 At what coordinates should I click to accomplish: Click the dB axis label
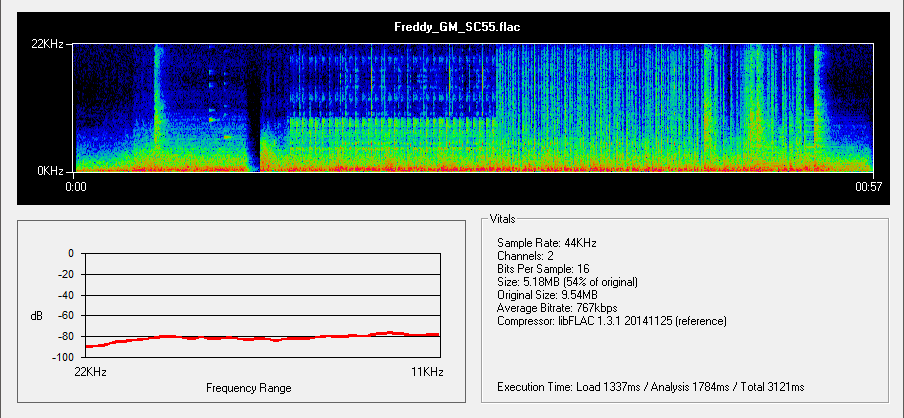click(x=37, y=316)
